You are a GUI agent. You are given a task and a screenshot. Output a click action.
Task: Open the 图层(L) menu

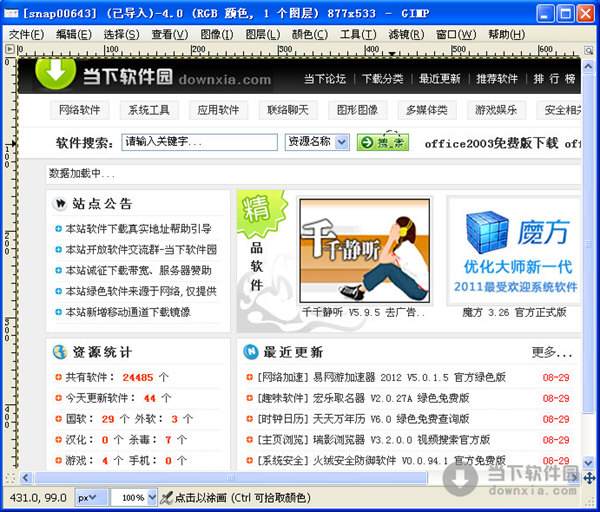pyautogui.click(x=262, y=35)
